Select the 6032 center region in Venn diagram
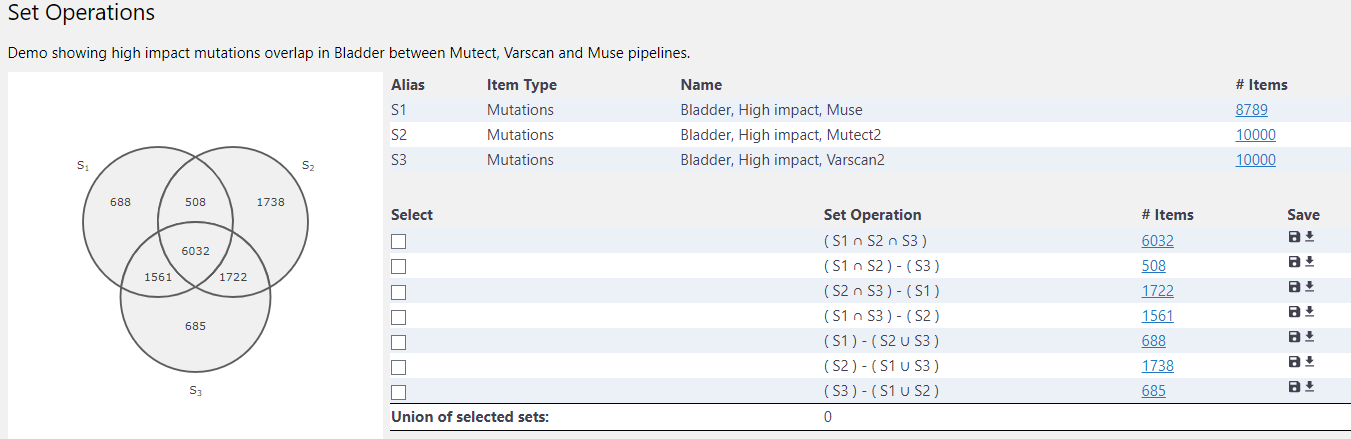The height and width of the screenshot is (439, 1351). pos(195,251)
